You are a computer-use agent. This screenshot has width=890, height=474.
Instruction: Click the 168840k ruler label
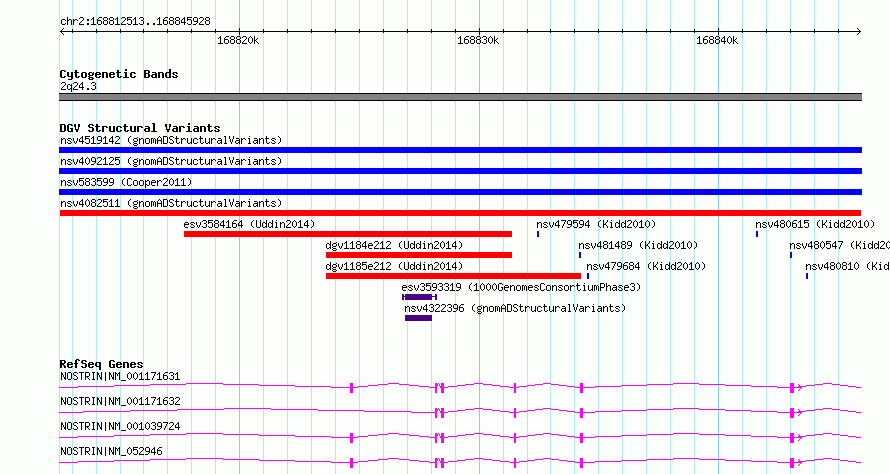(x=717, y=40)
